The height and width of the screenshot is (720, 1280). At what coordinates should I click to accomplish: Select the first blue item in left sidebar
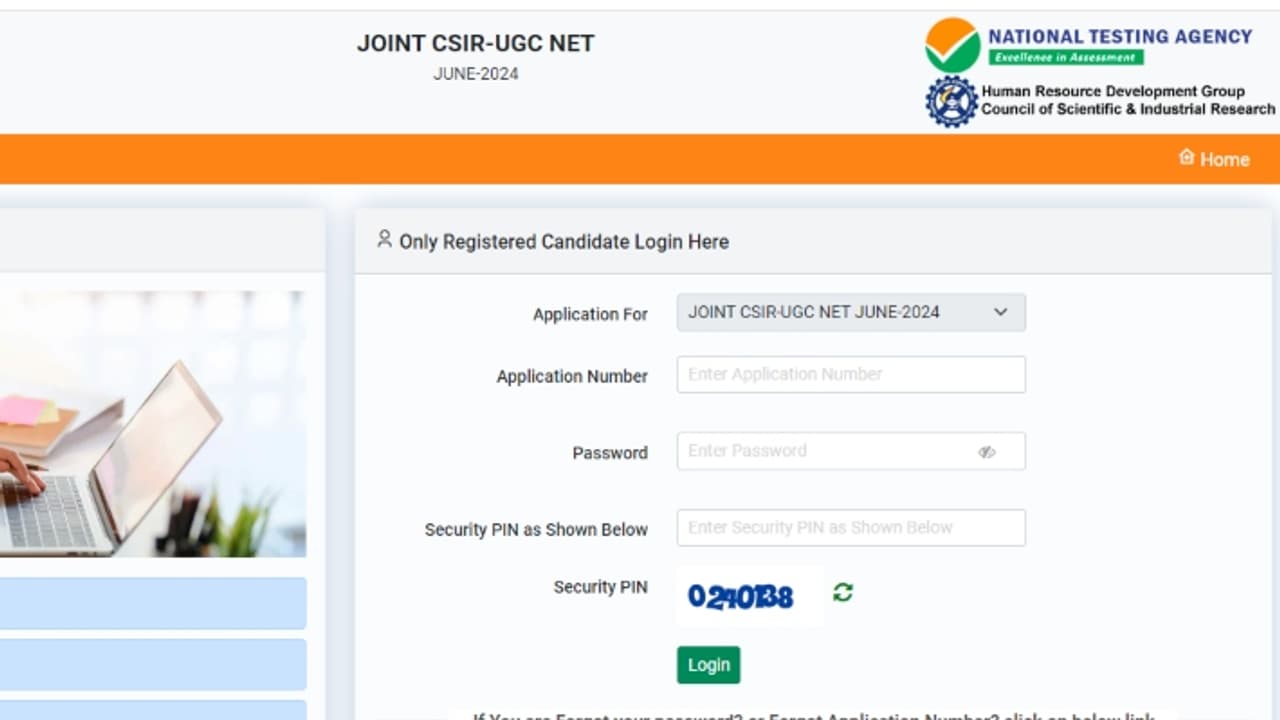tap(150, 604)
